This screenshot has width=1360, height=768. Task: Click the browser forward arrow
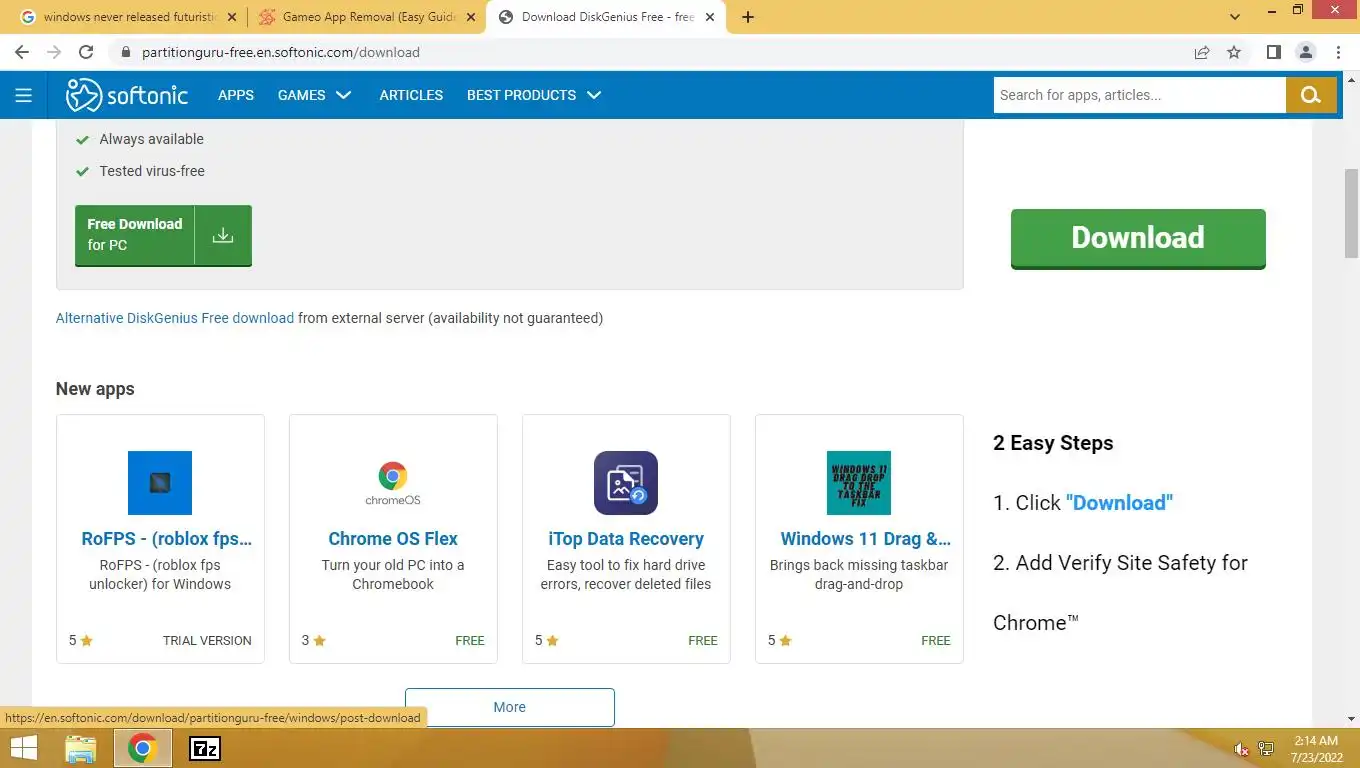[54, 52]
